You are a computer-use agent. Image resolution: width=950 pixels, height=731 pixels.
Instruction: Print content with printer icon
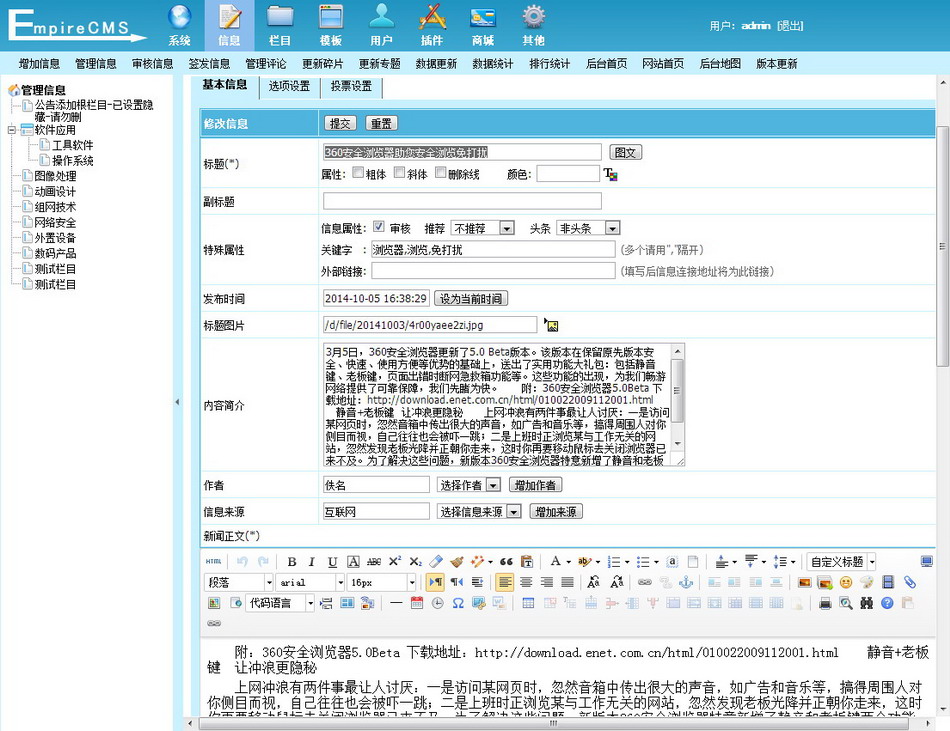point(825,603)
